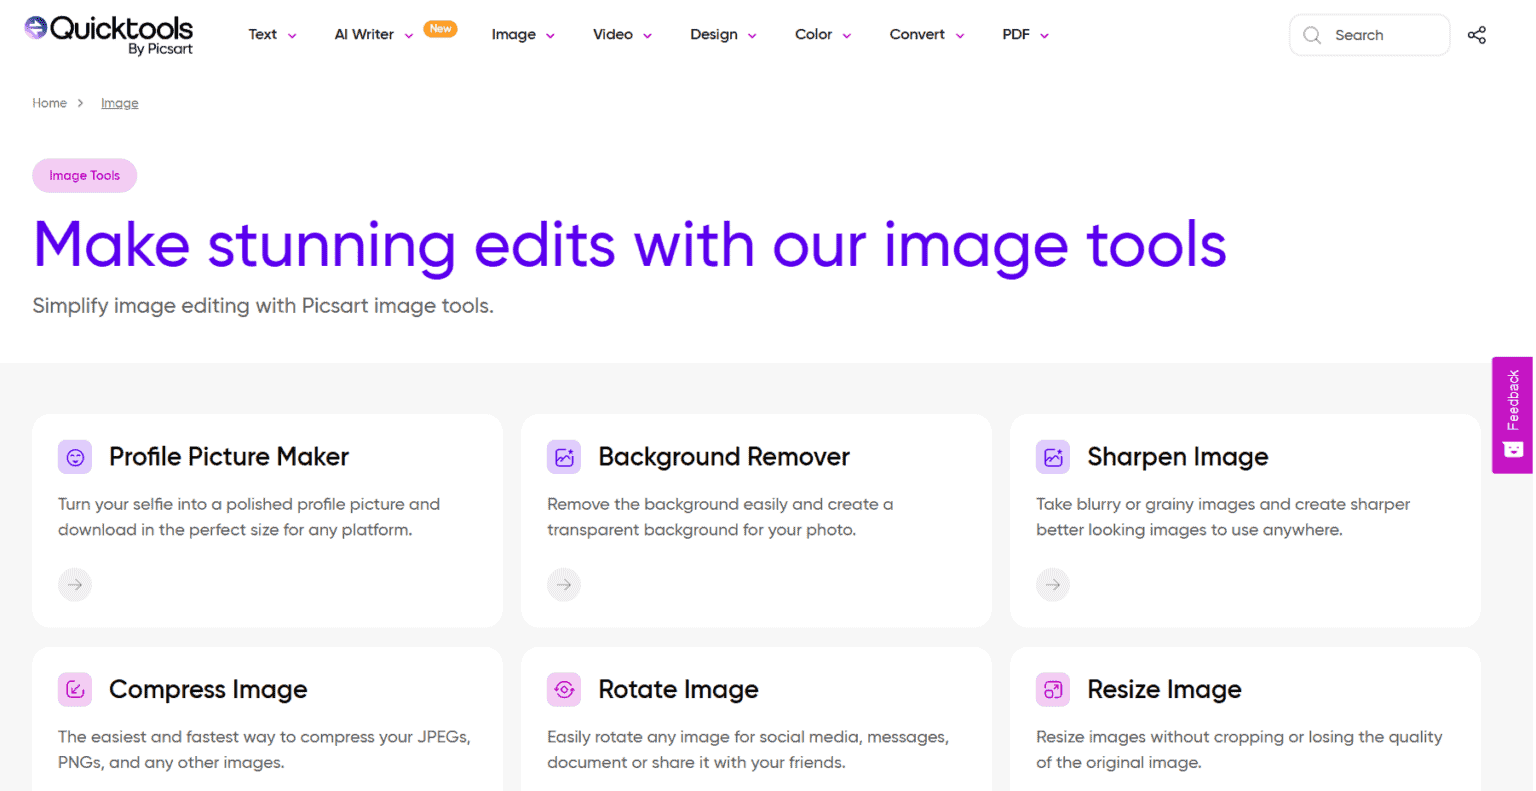Open Background Remover title
Image resolution: width=1536 pixels, height=791 pixels.
(724, 457)
